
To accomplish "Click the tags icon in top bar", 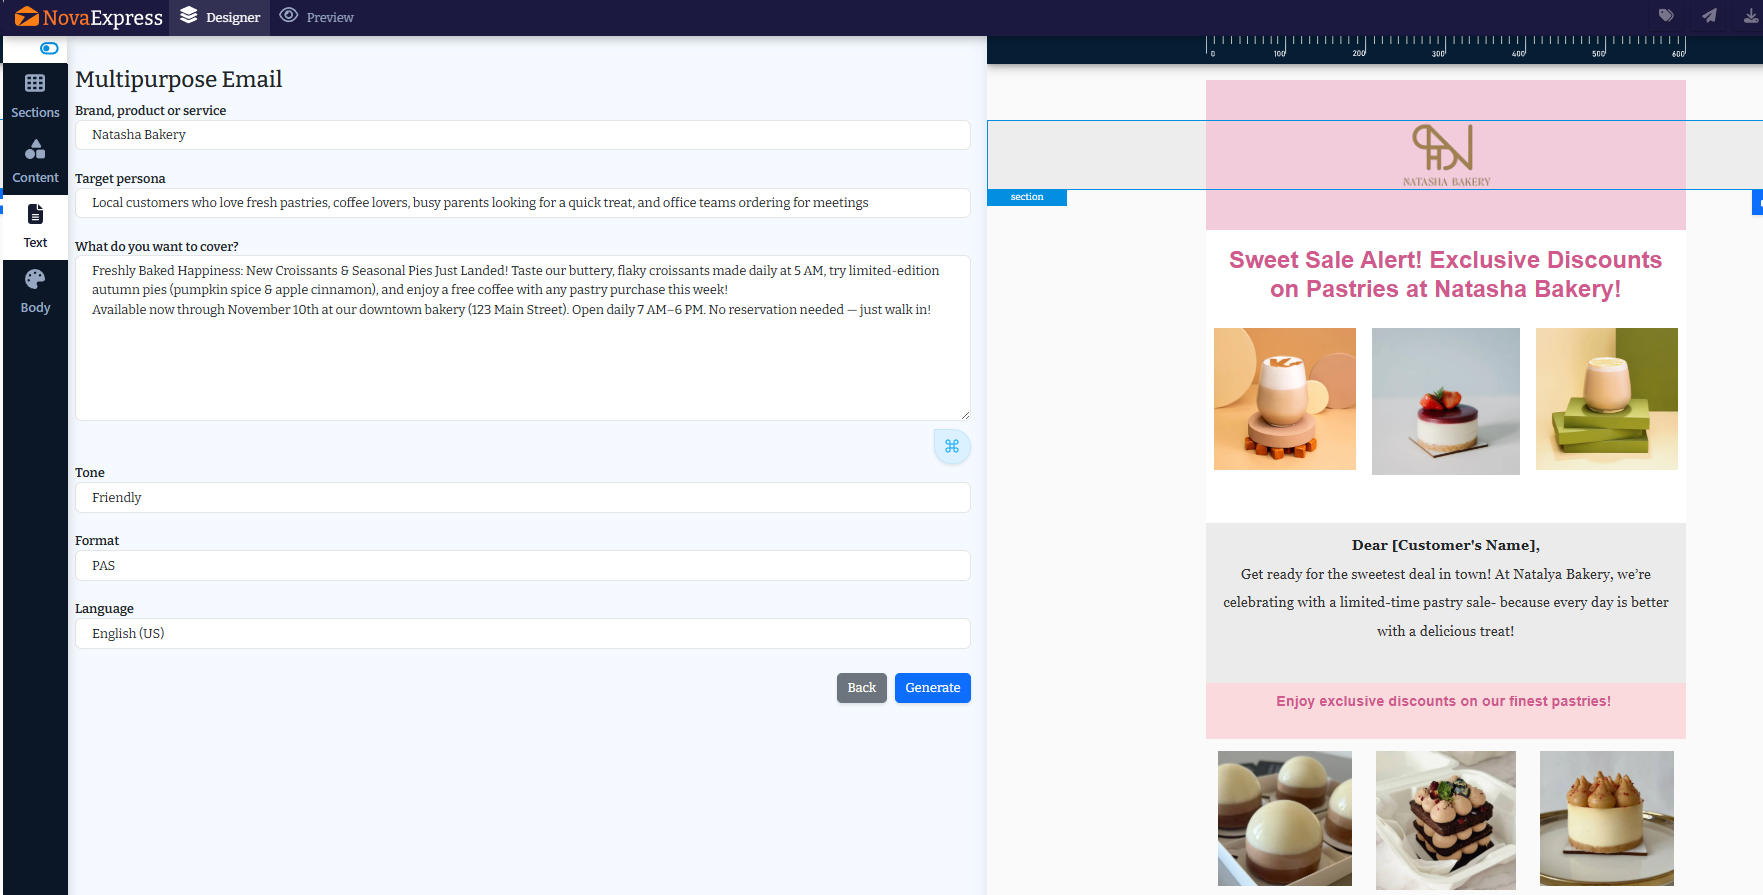I will pos(1666,16).
